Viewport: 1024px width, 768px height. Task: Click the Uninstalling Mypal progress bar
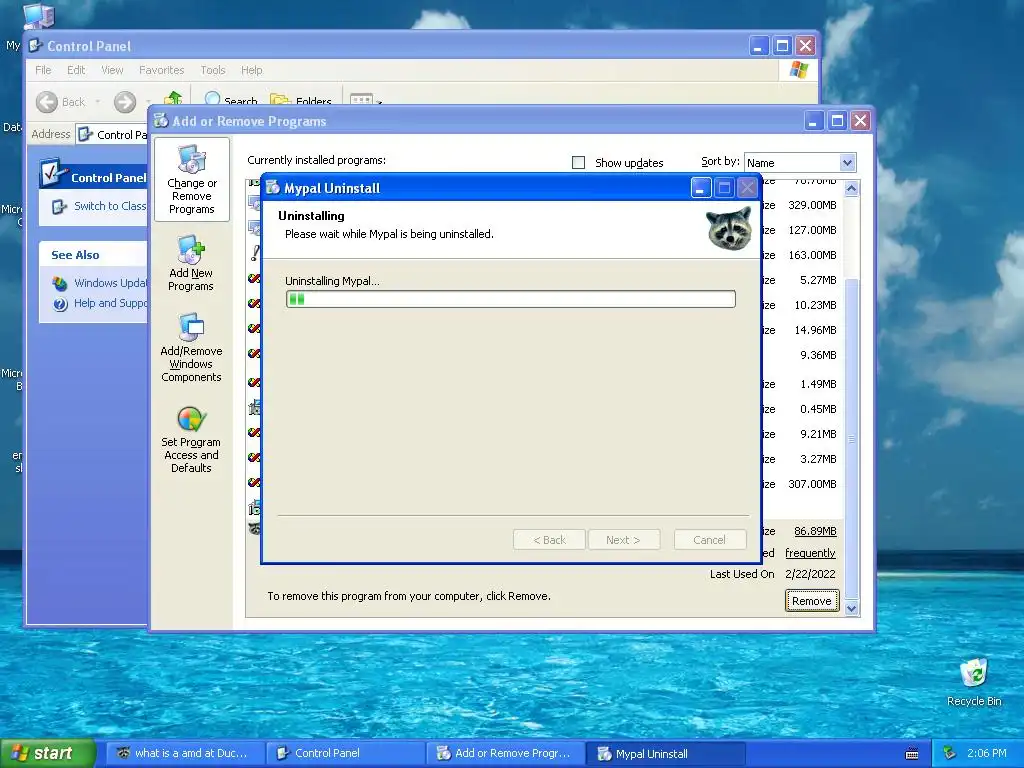point(511,299)
